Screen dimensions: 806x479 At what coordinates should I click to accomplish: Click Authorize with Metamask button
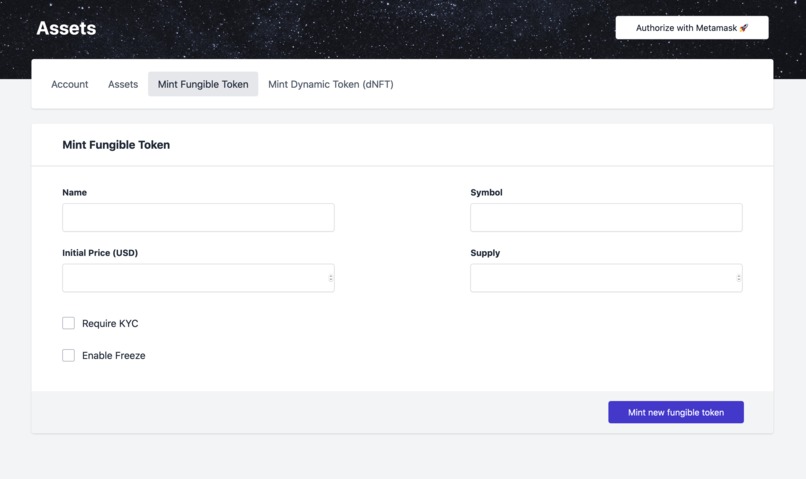[x=692, y=28]
